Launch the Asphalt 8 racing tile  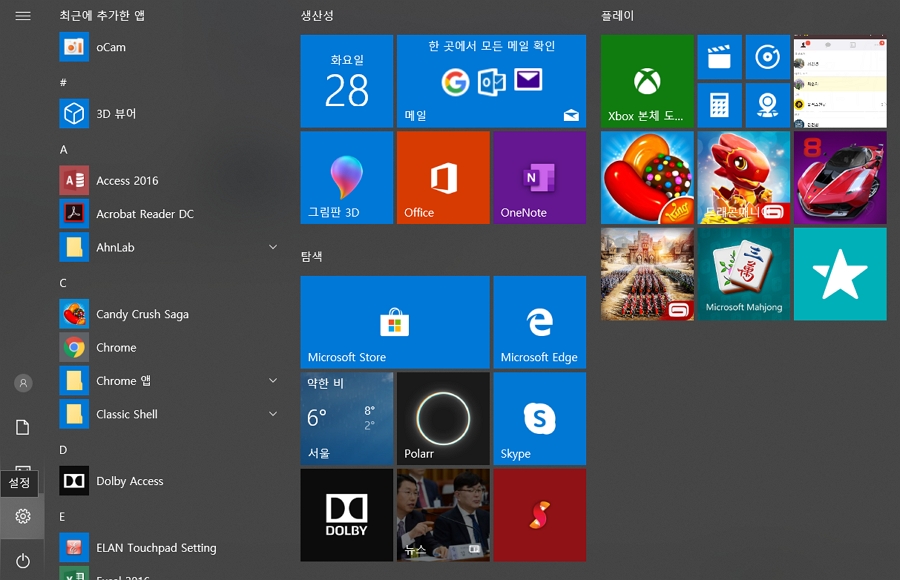coord(840,177)
